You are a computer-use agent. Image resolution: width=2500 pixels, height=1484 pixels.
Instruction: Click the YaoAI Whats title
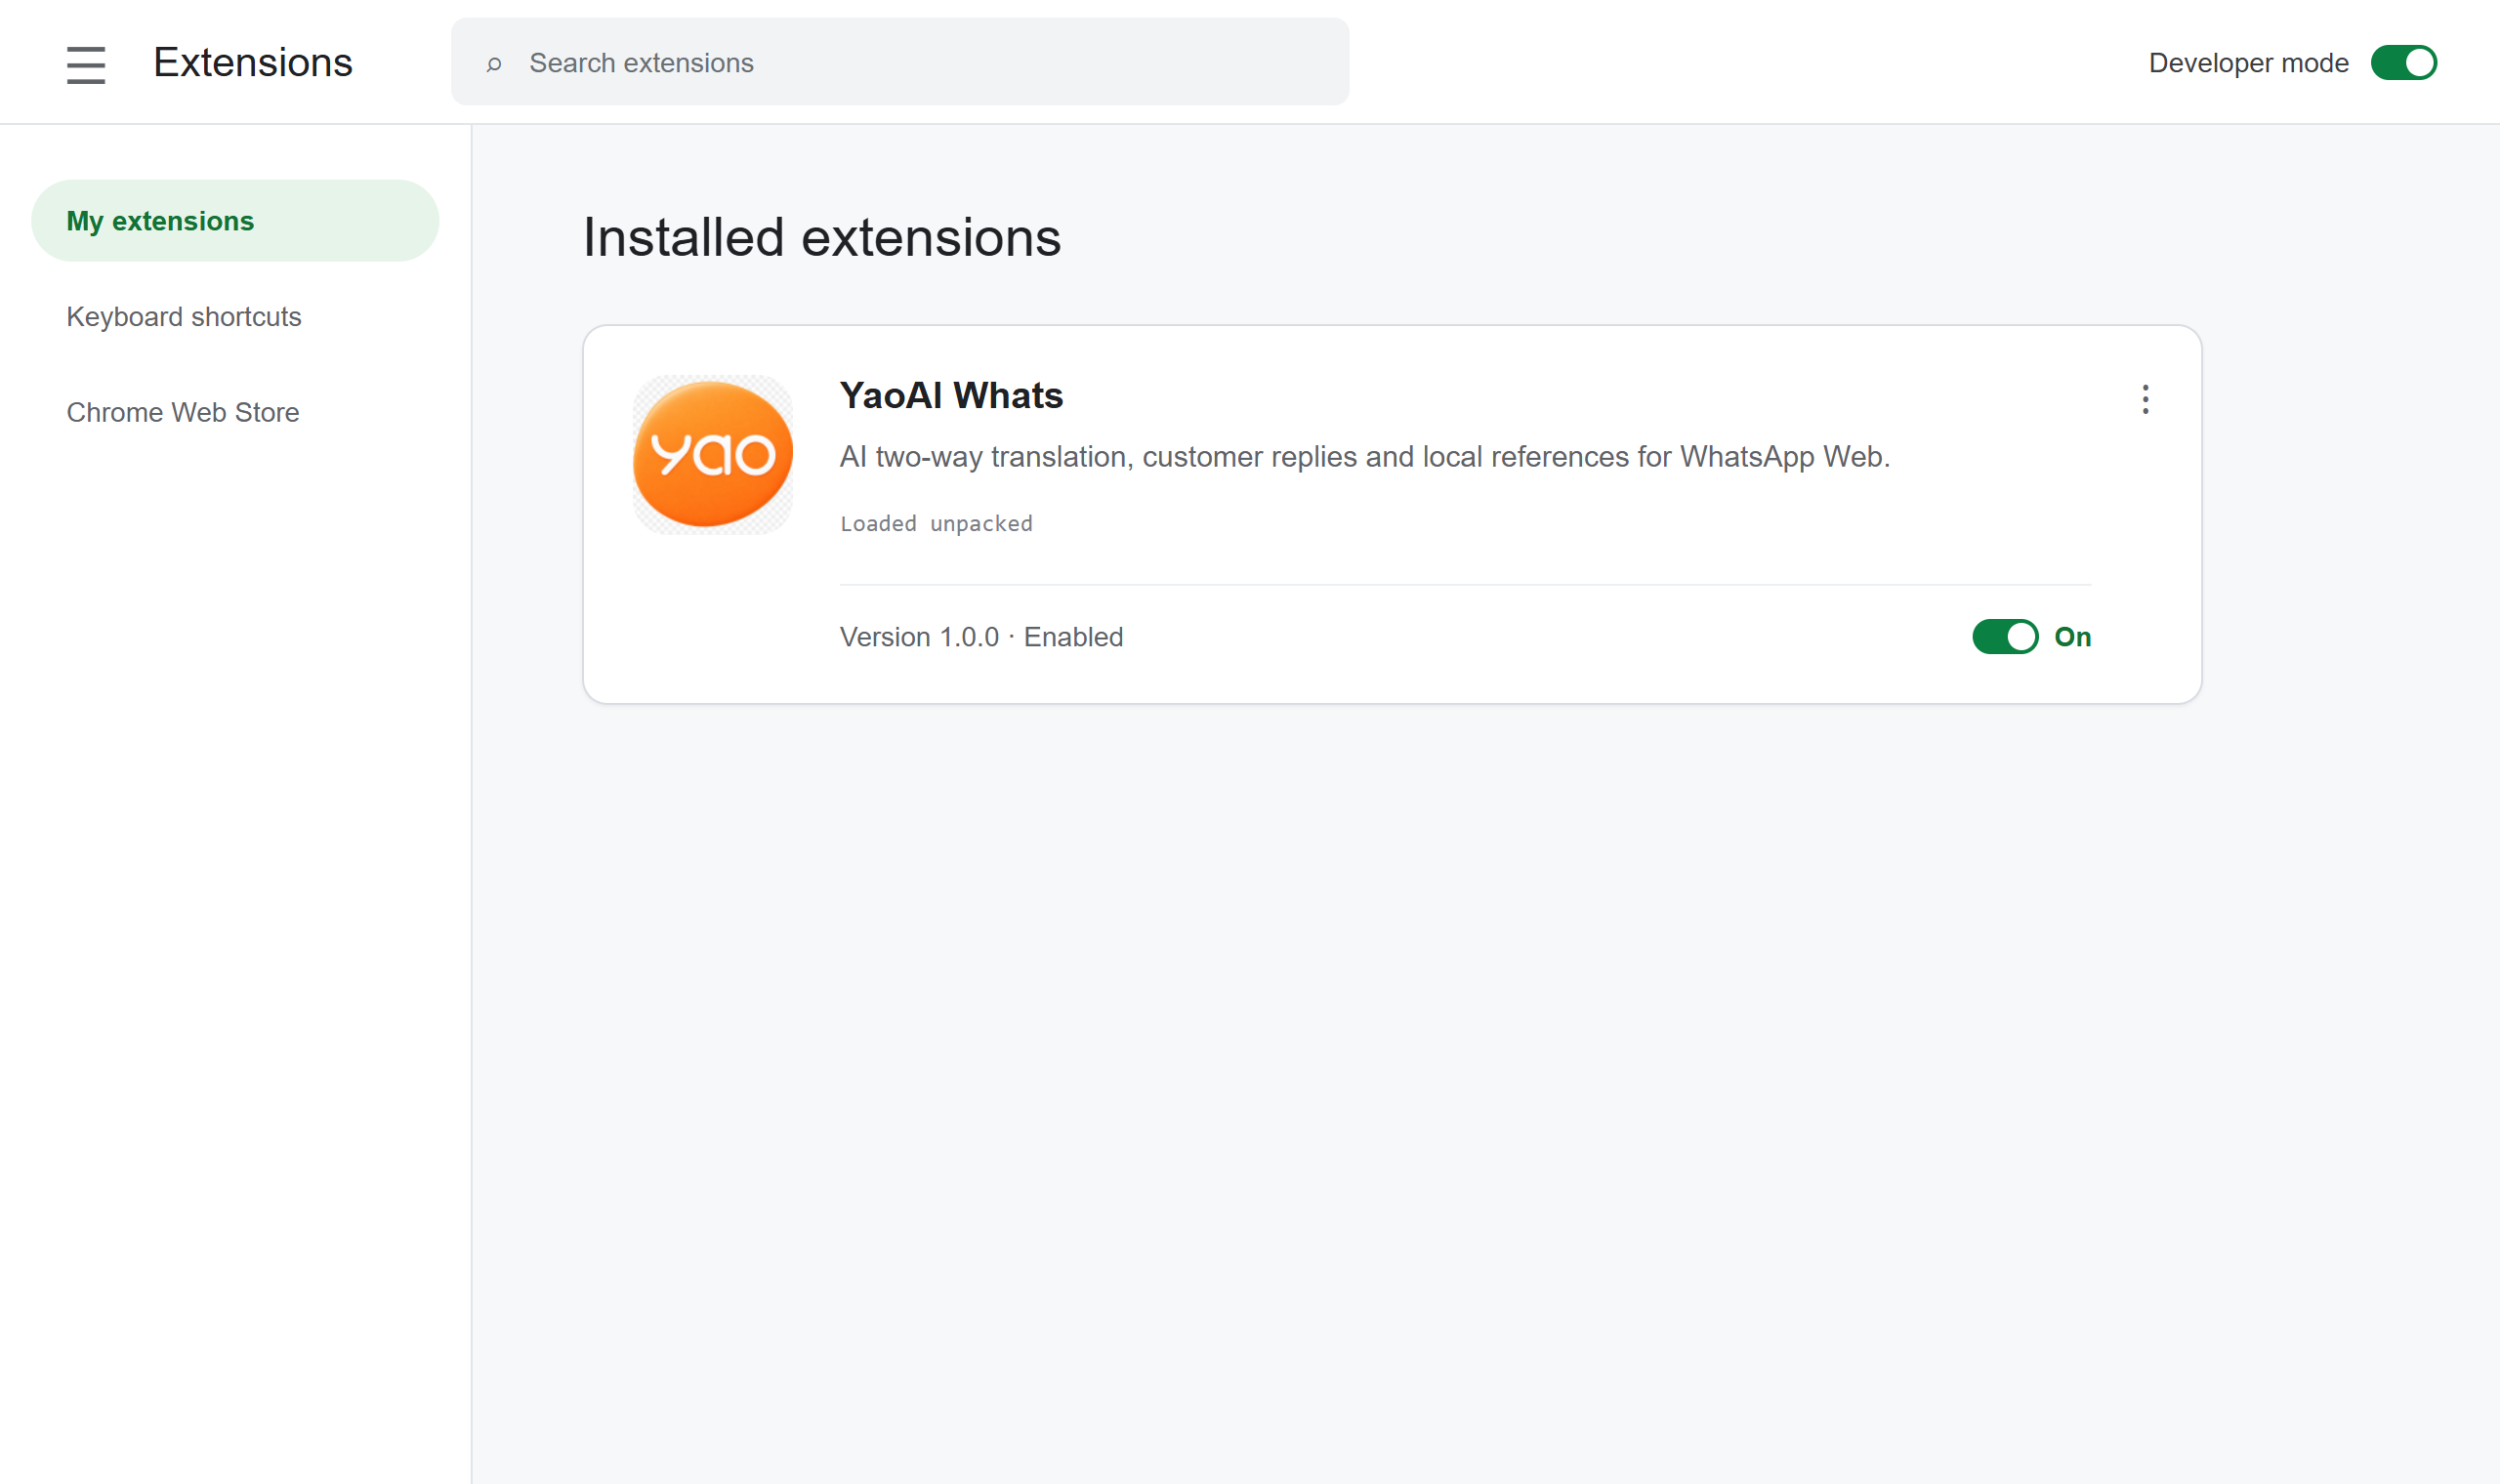[951, 396]
